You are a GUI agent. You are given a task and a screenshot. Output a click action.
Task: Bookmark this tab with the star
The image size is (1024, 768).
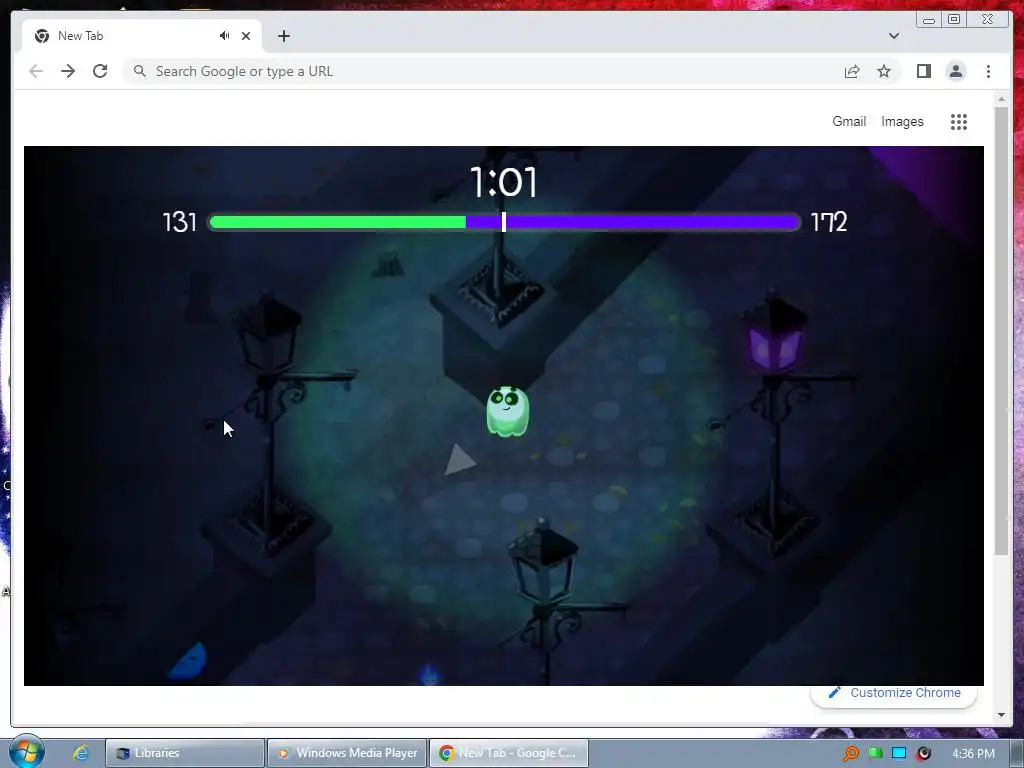[884, 71]
